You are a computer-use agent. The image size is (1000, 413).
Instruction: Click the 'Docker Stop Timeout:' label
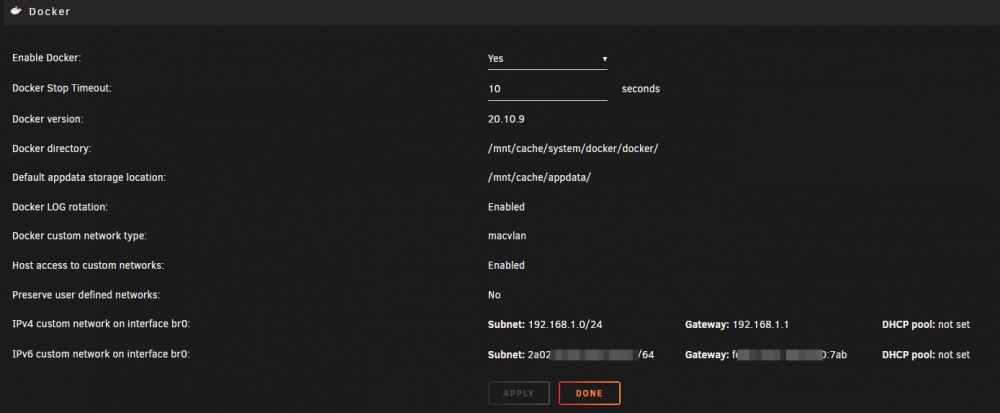click(x=62, y=88)
